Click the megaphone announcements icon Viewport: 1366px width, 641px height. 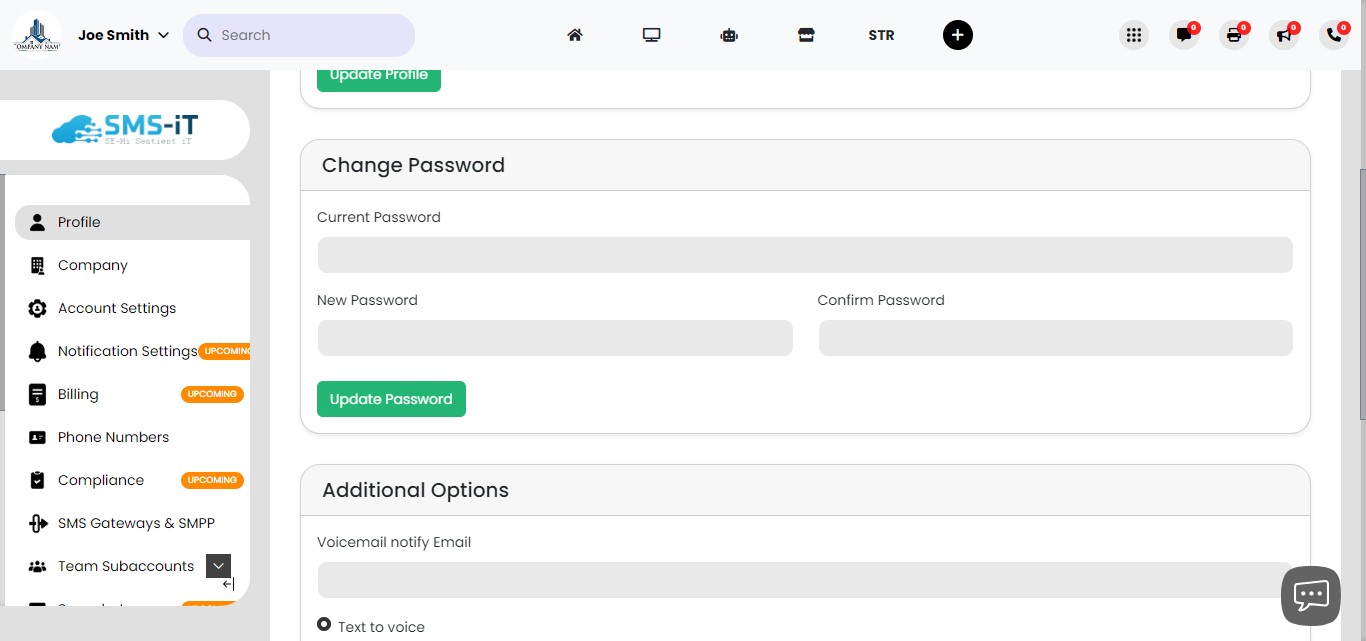click(x=1284, y=35)
